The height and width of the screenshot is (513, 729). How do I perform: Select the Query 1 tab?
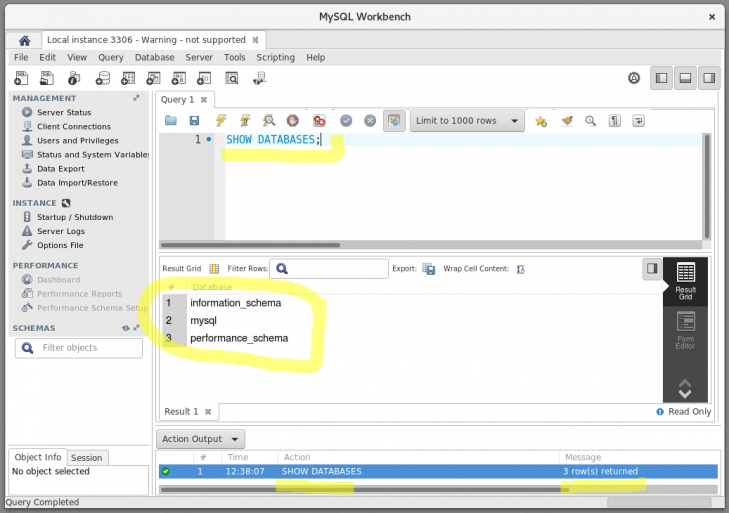coord(177,100)
